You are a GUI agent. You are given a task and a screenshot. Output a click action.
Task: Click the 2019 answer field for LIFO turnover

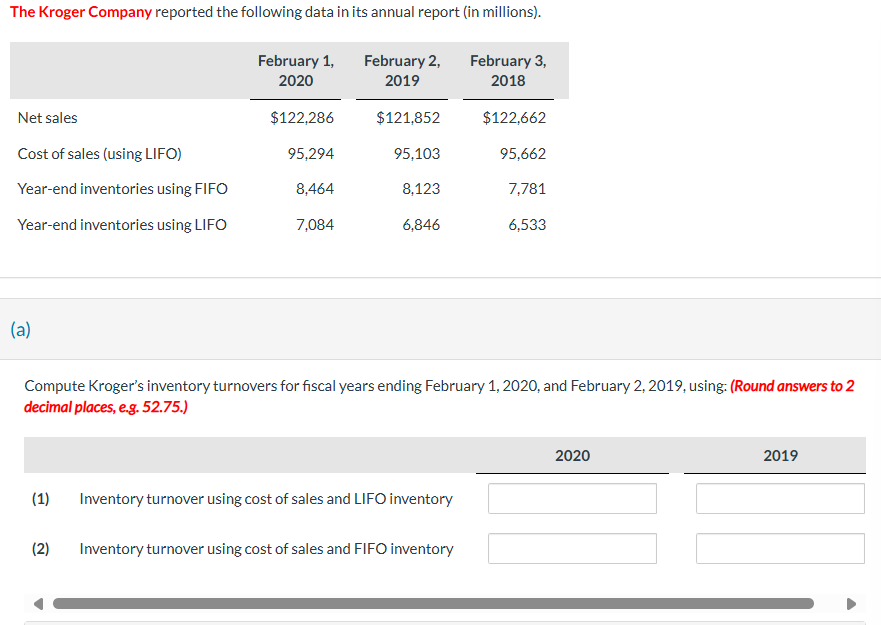pyautogui.click(x=779, y=498)
